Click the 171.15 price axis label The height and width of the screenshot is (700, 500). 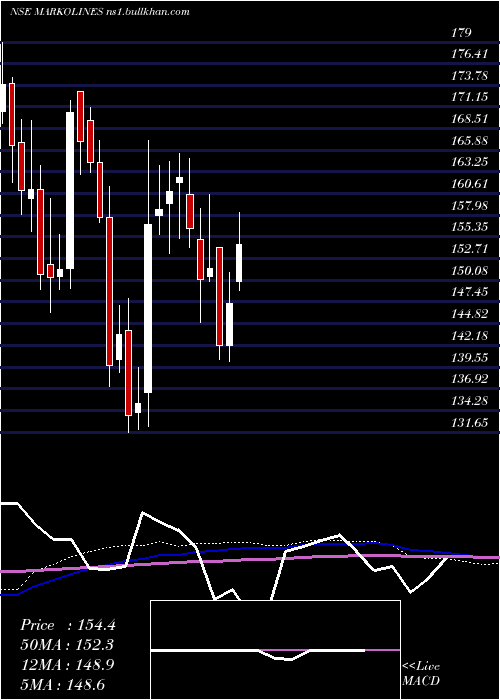click(470, 97)
